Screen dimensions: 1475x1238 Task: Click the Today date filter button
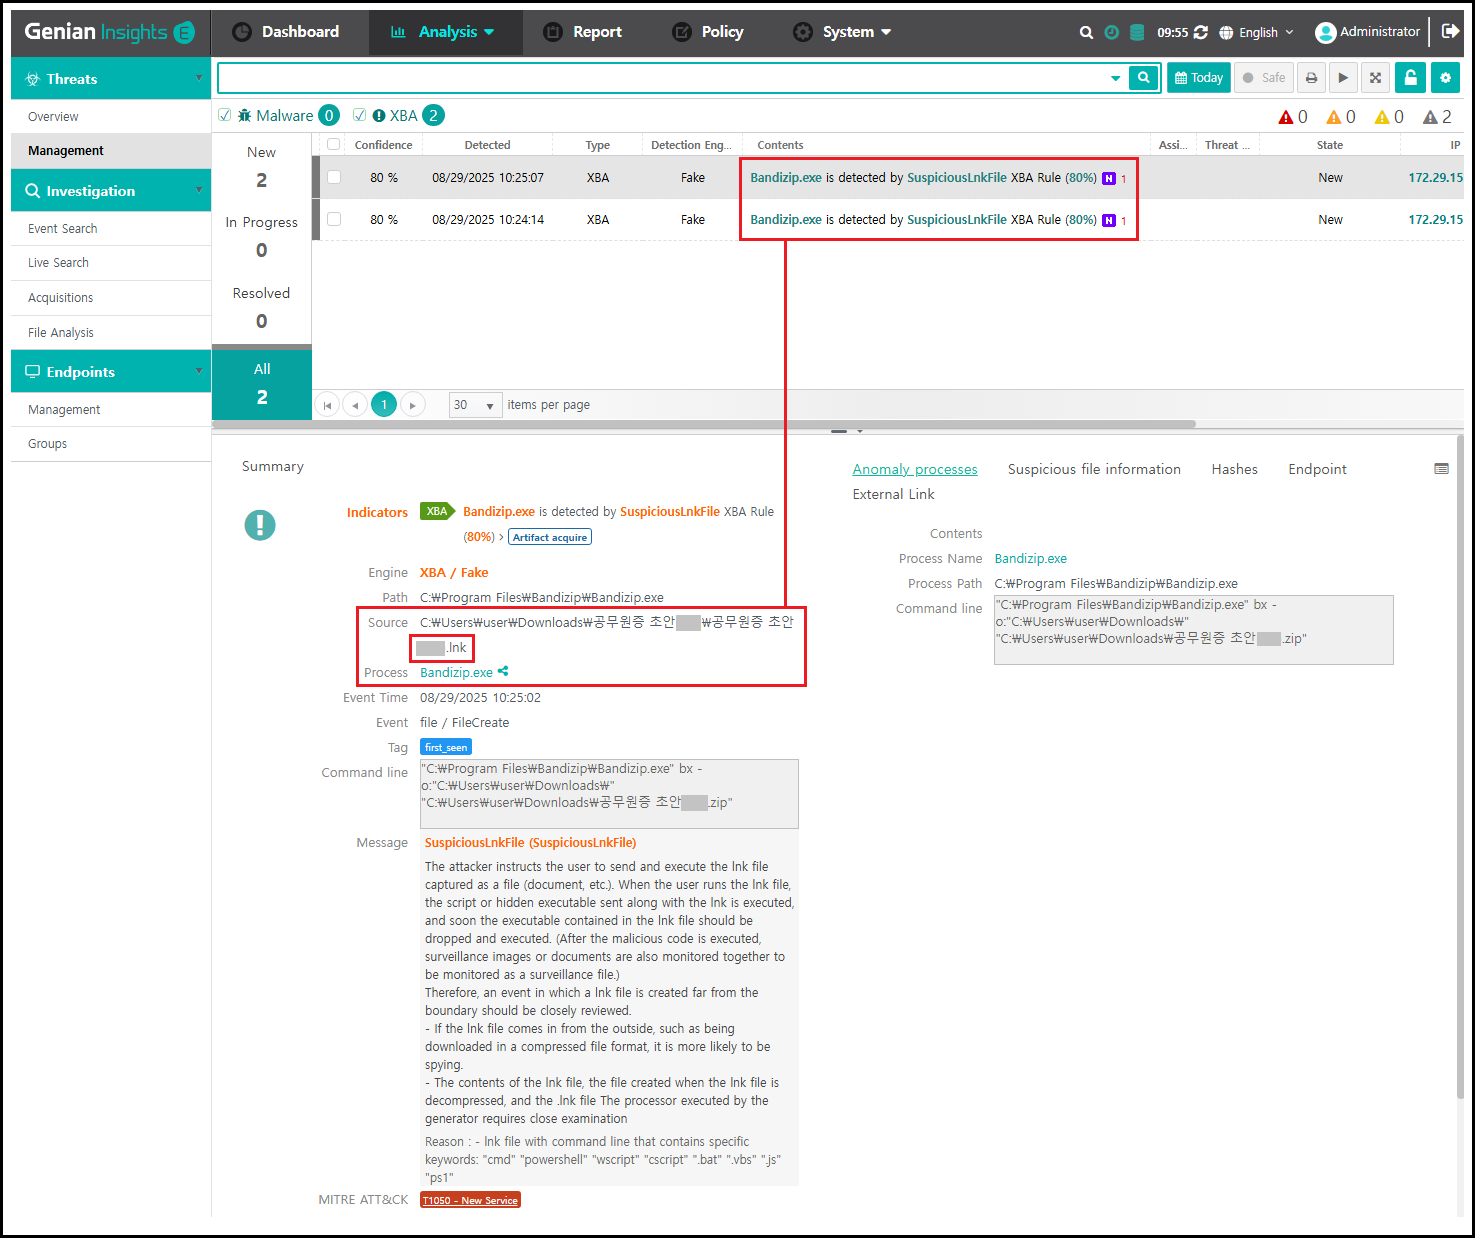[x=1198, y=78]
